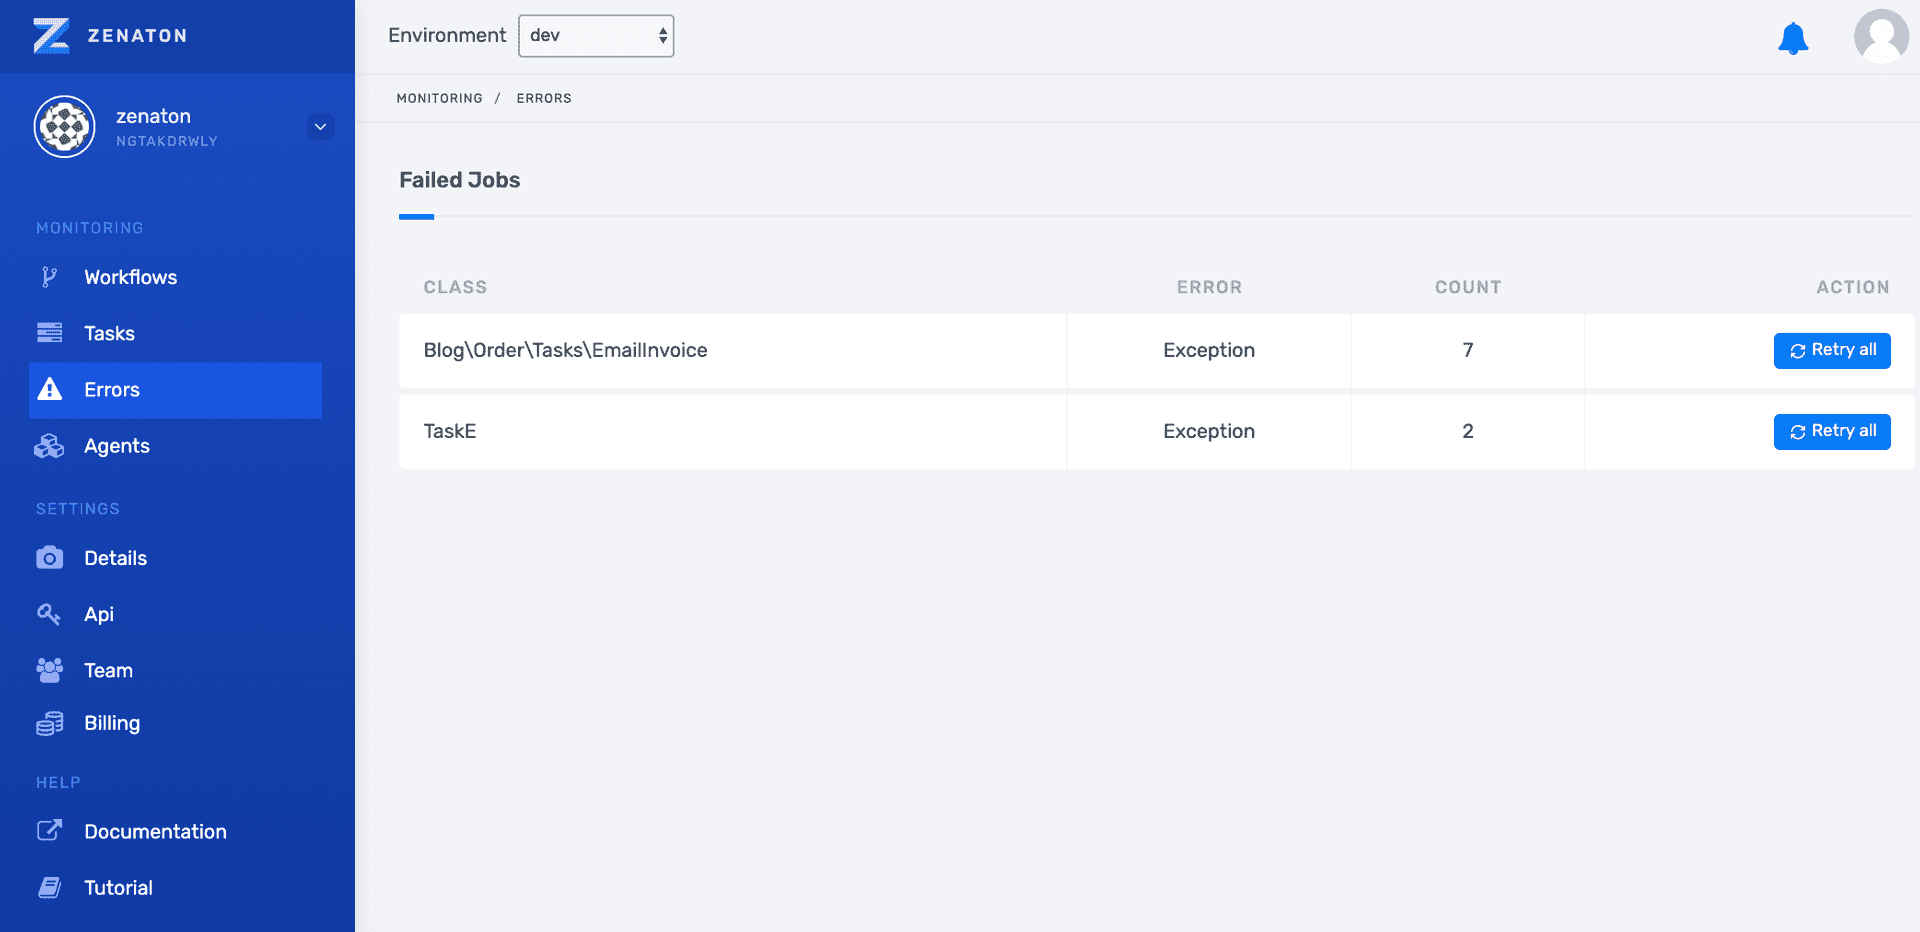
Task: Click refresh icon in TaskE Retry all
Action: coord(1797,432)
